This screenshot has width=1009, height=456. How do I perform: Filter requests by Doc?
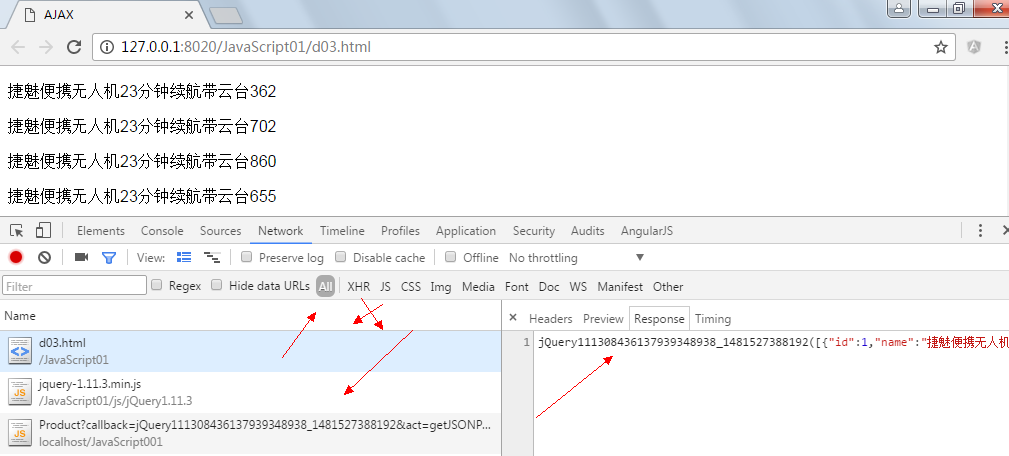click(x=549, y=286)
